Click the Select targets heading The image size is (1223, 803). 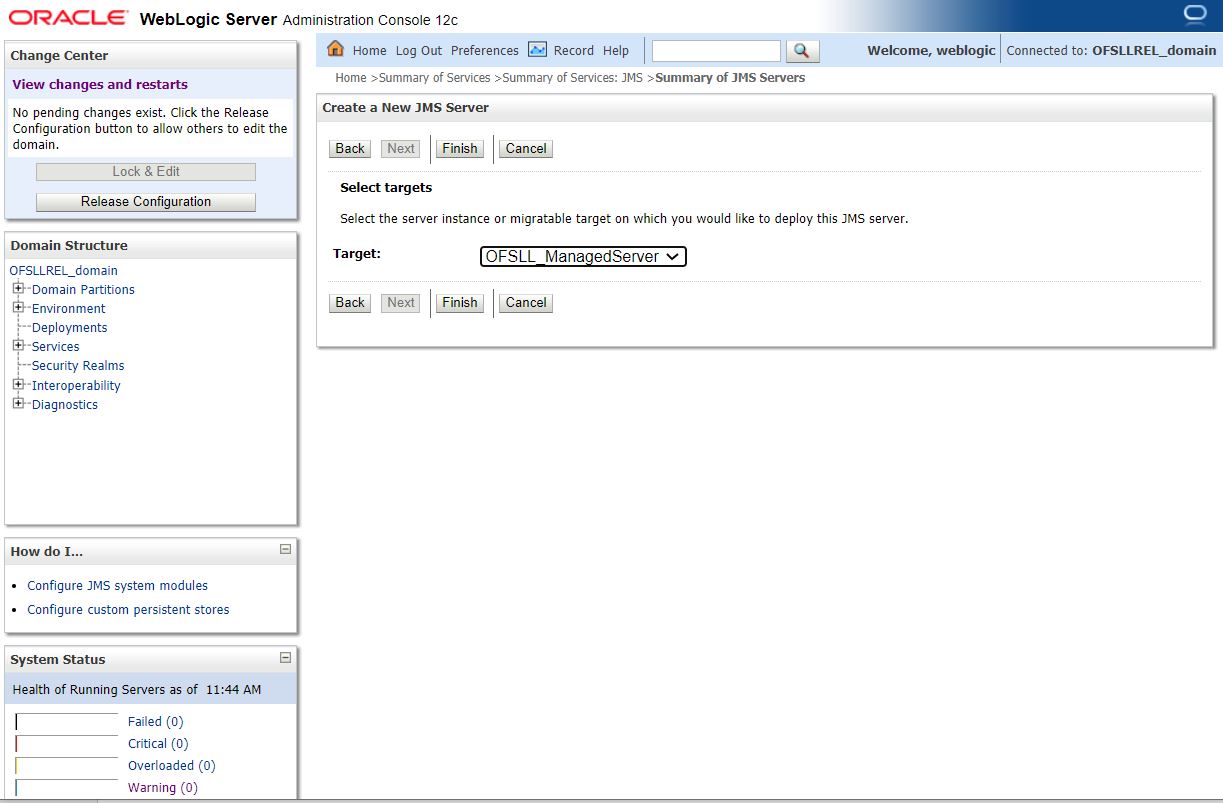tap(386, 187)
